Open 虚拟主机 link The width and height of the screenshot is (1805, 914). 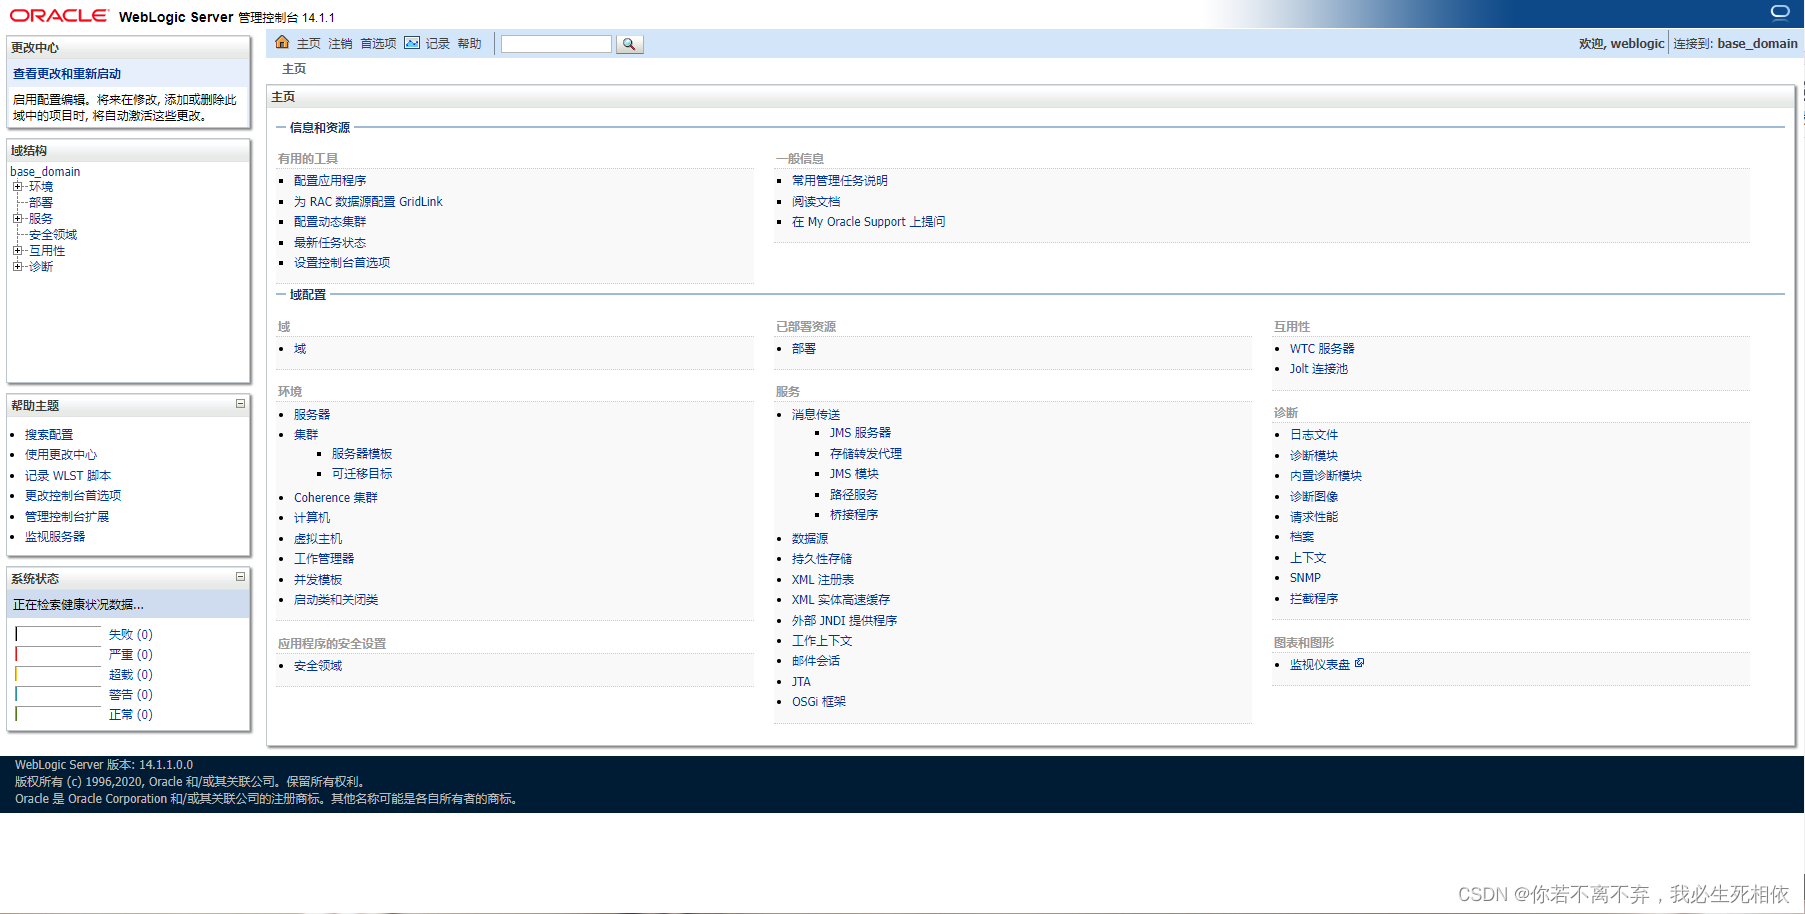(x=318, y=539)
